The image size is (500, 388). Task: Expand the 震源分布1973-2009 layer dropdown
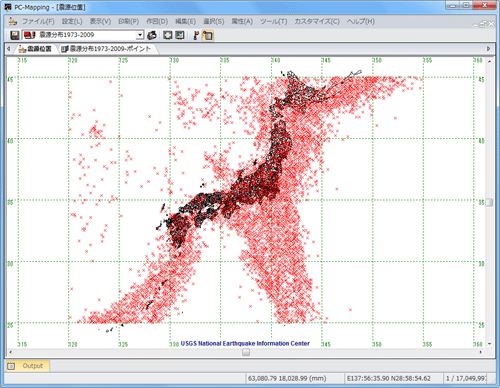(x=140, y=35)
